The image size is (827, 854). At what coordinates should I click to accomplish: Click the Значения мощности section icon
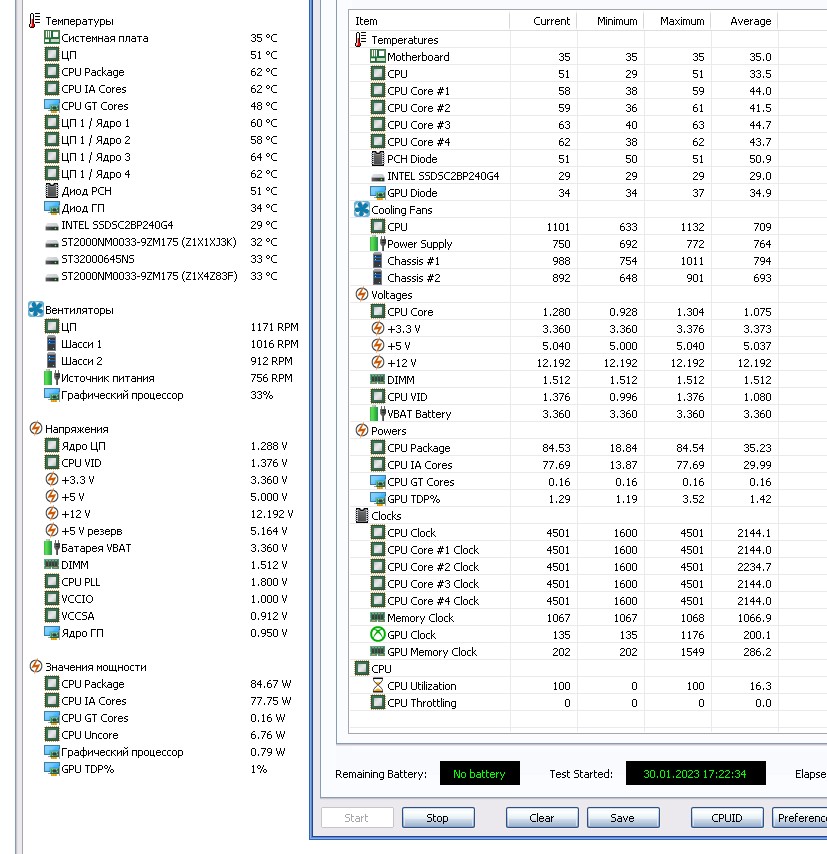(x=35, y=666)
